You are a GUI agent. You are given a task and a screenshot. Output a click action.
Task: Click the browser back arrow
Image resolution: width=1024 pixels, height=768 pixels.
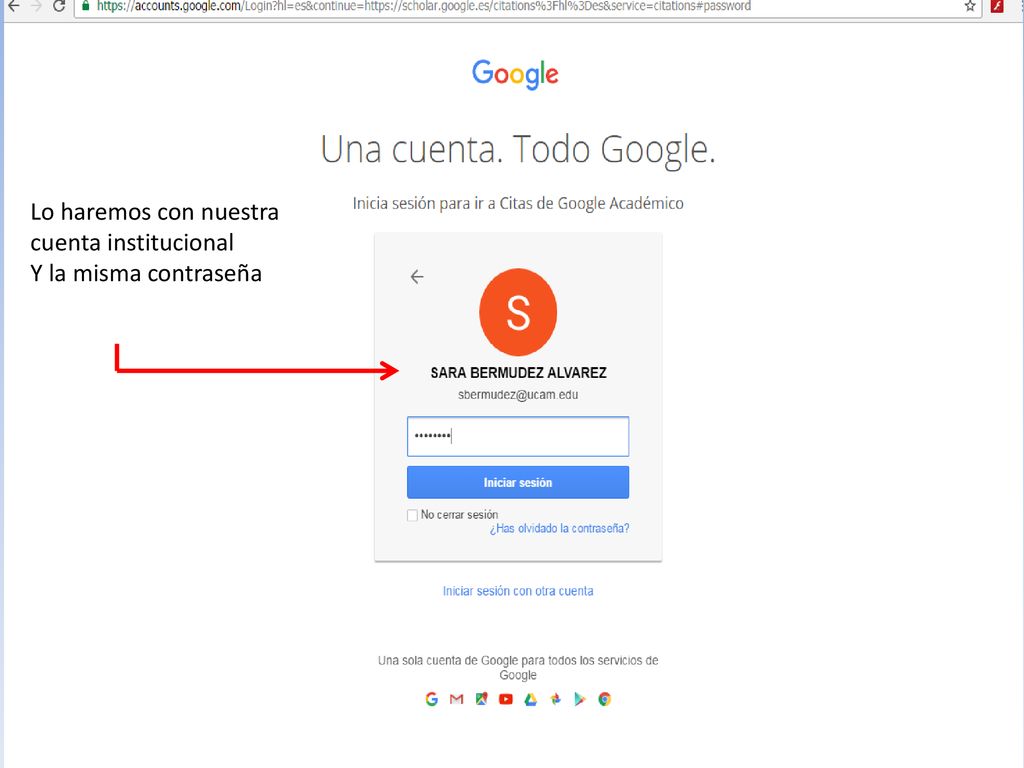pyautogui.click(x=13, y=7)
